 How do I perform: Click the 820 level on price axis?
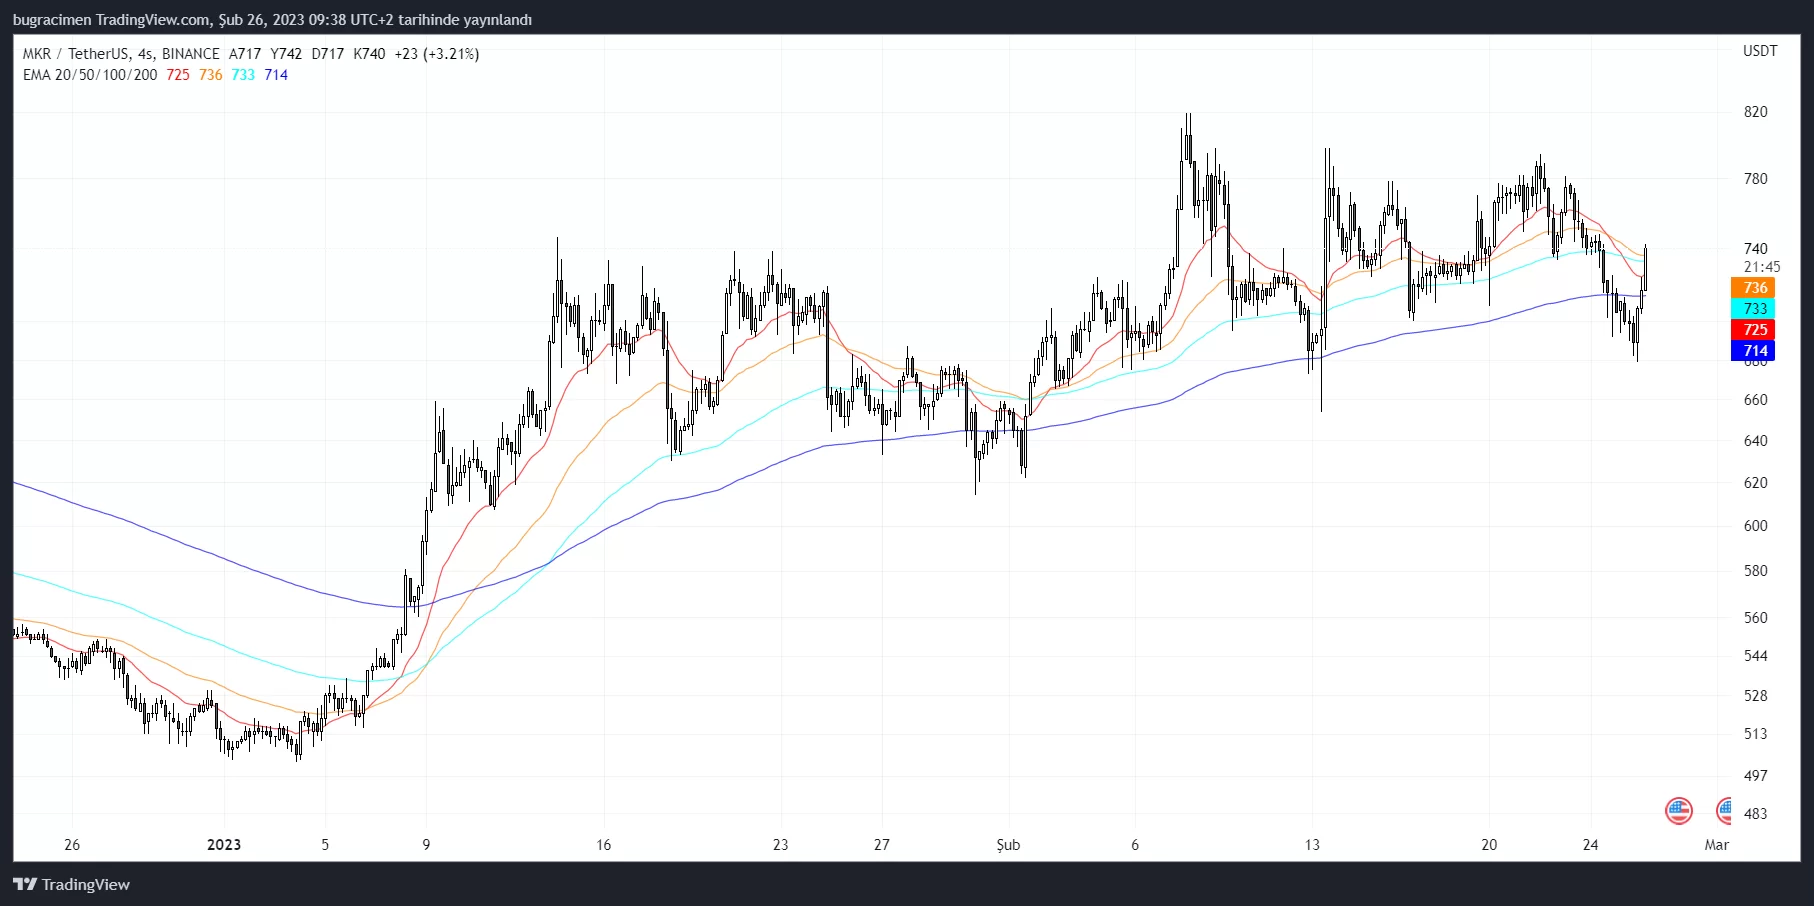(x=1755, y=112)
